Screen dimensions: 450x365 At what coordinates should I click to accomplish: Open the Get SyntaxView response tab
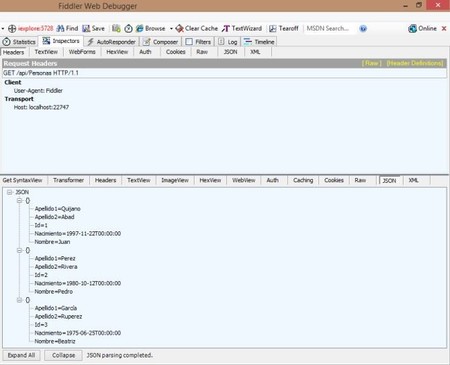(x=22, y=180)
